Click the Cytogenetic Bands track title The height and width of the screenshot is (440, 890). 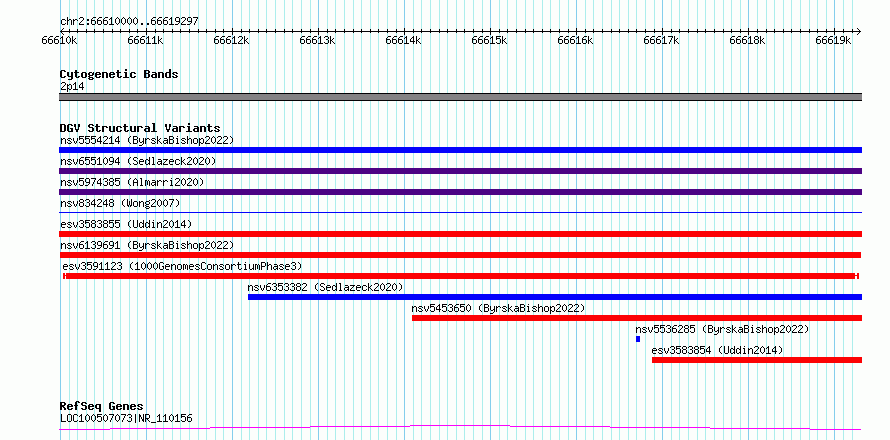tap(119, 74)
